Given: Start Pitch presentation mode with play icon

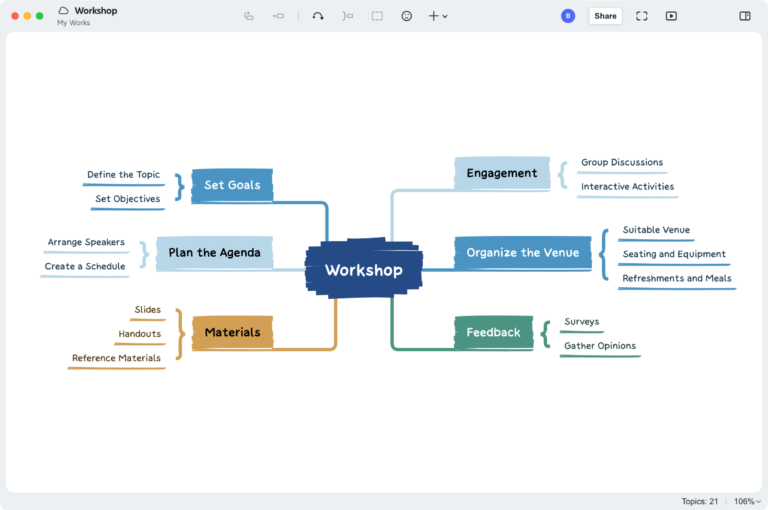Looking at the screenshot, I should point(671,16).
